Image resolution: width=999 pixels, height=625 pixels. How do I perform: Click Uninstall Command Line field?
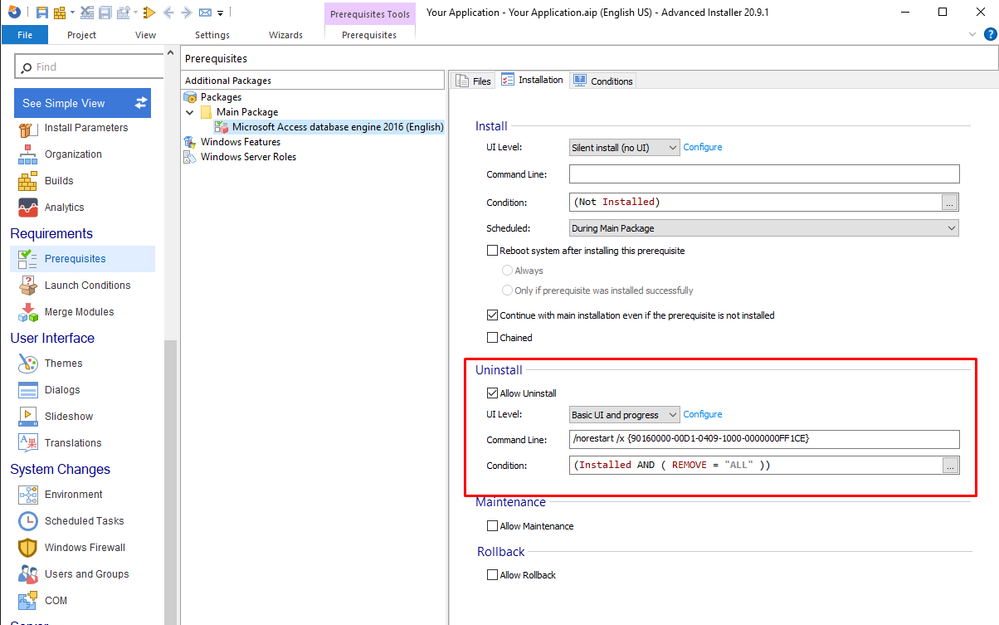(x=764, y=439)
